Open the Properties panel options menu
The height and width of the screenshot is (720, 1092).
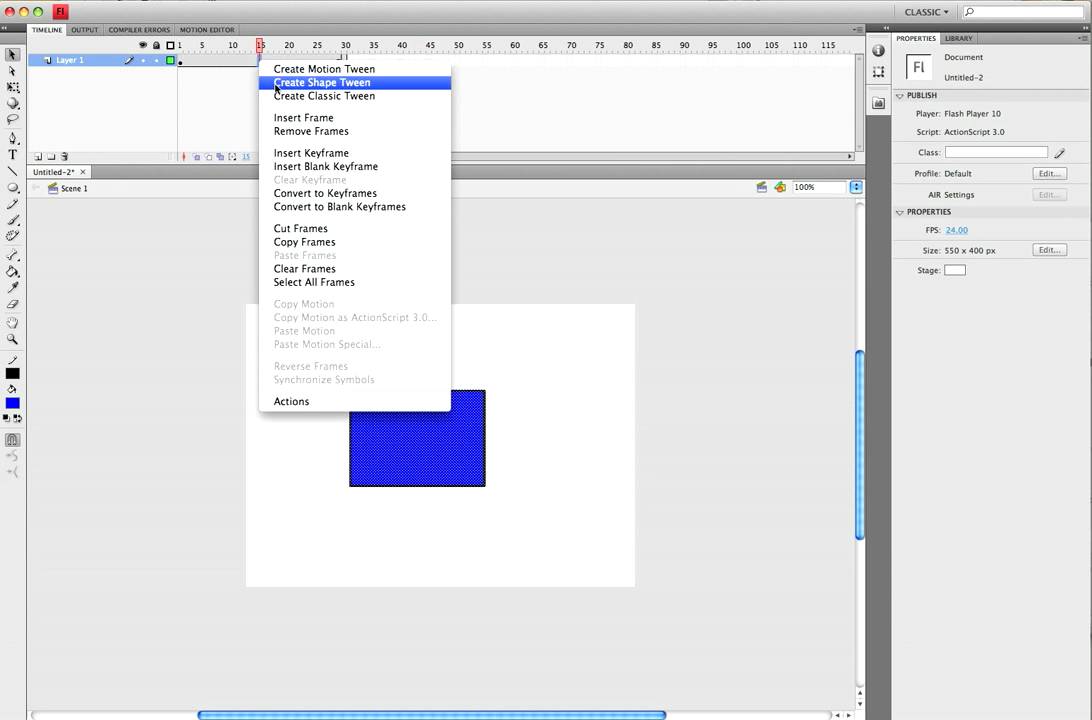1083,38
